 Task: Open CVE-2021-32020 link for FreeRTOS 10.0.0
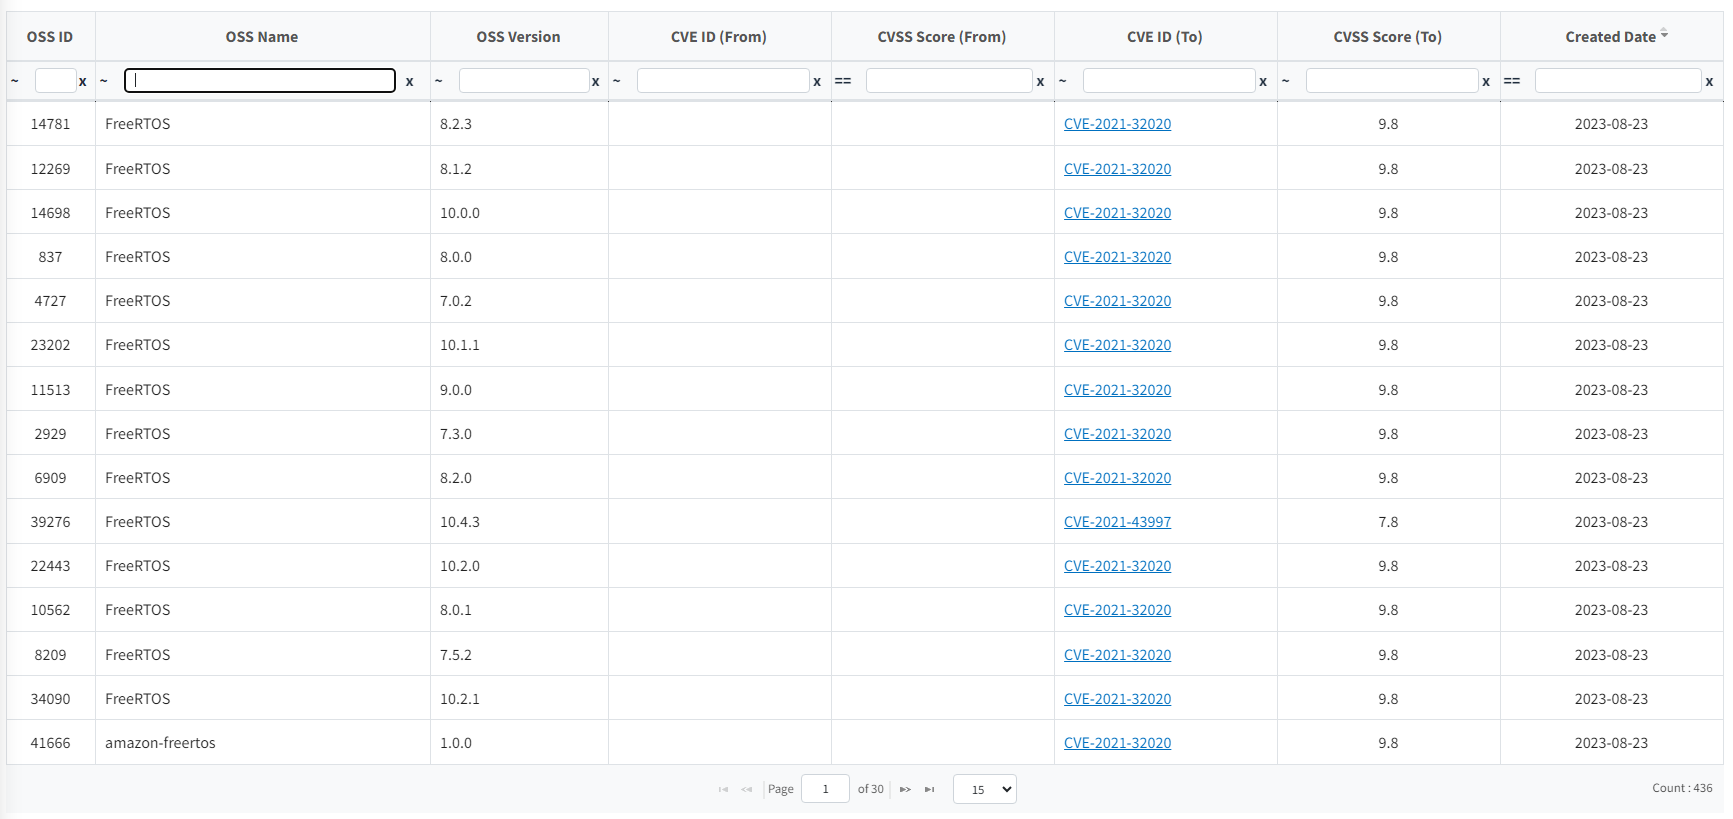(1117, 213)
